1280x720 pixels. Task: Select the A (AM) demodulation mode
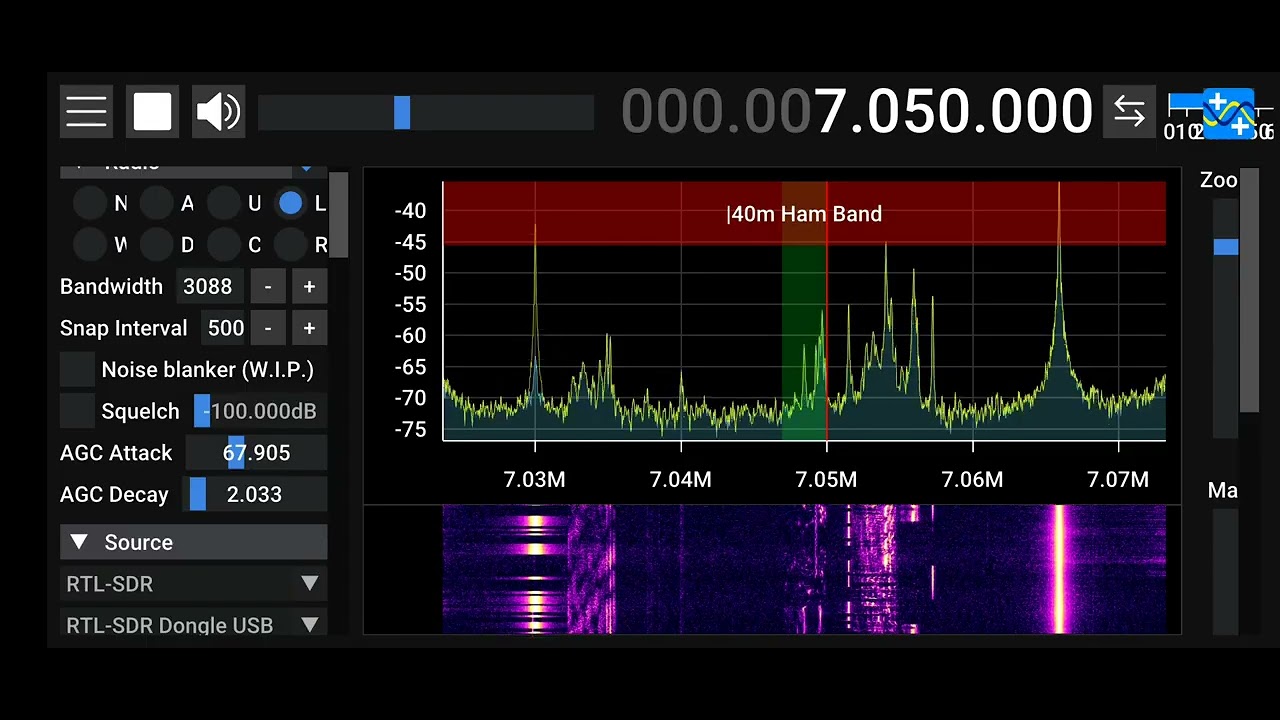tap(157, 204)
